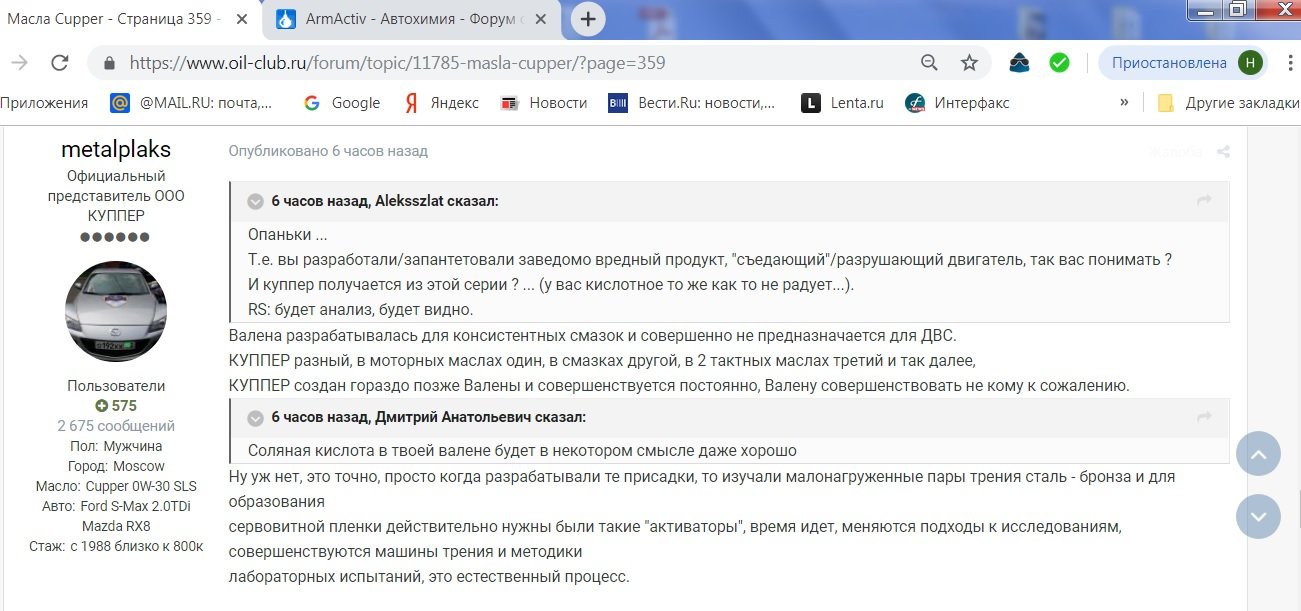
Task: Click the line starting 'лабораторных испытаний'
Action: (x=429, y=577)
